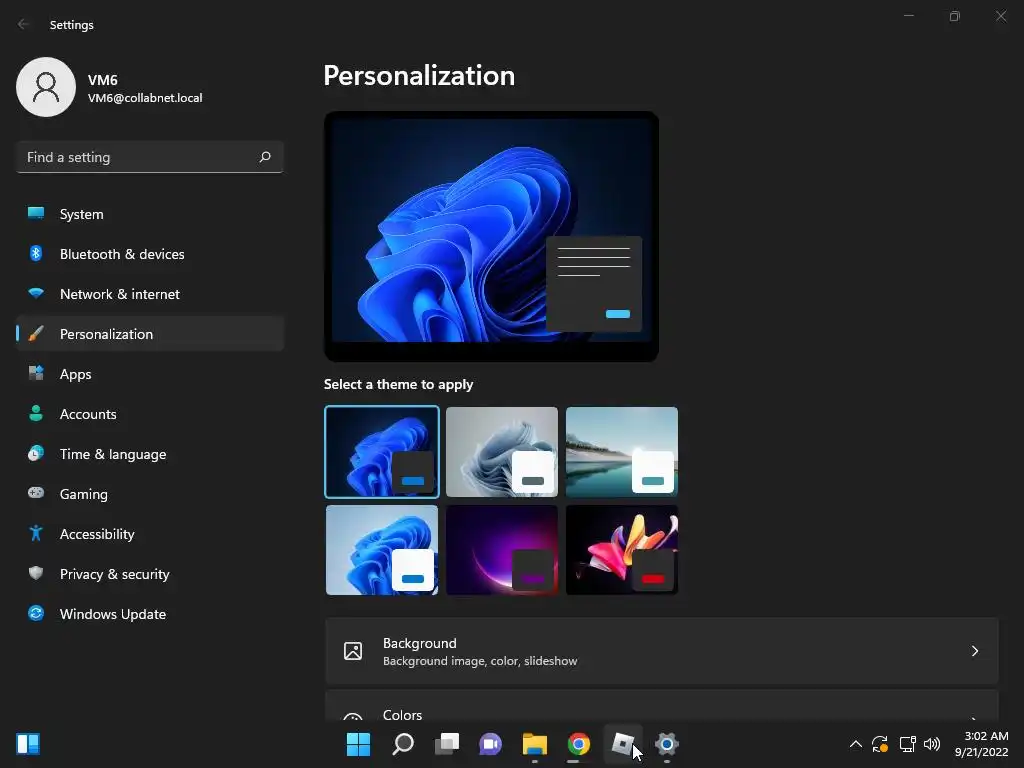
Task: Apply the light blue bloom theme
Action: click(382, 550)
